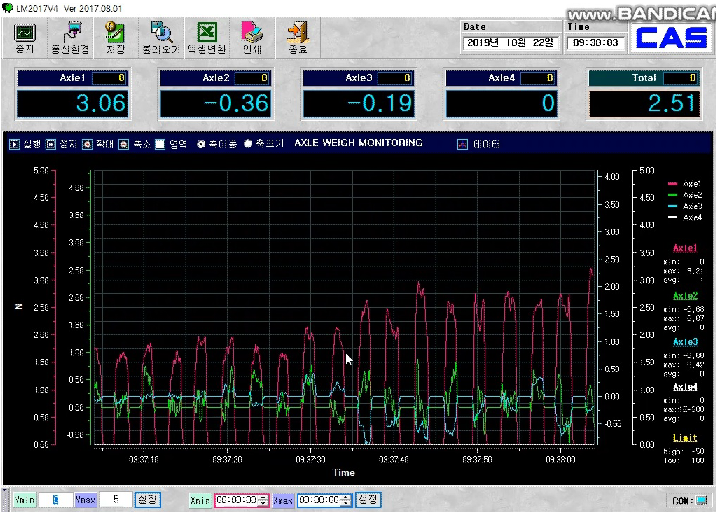Open the underlined Axle2 statistics link
Image resolution: width=720 pixels, height=512 pixels.
pos(685,296)
